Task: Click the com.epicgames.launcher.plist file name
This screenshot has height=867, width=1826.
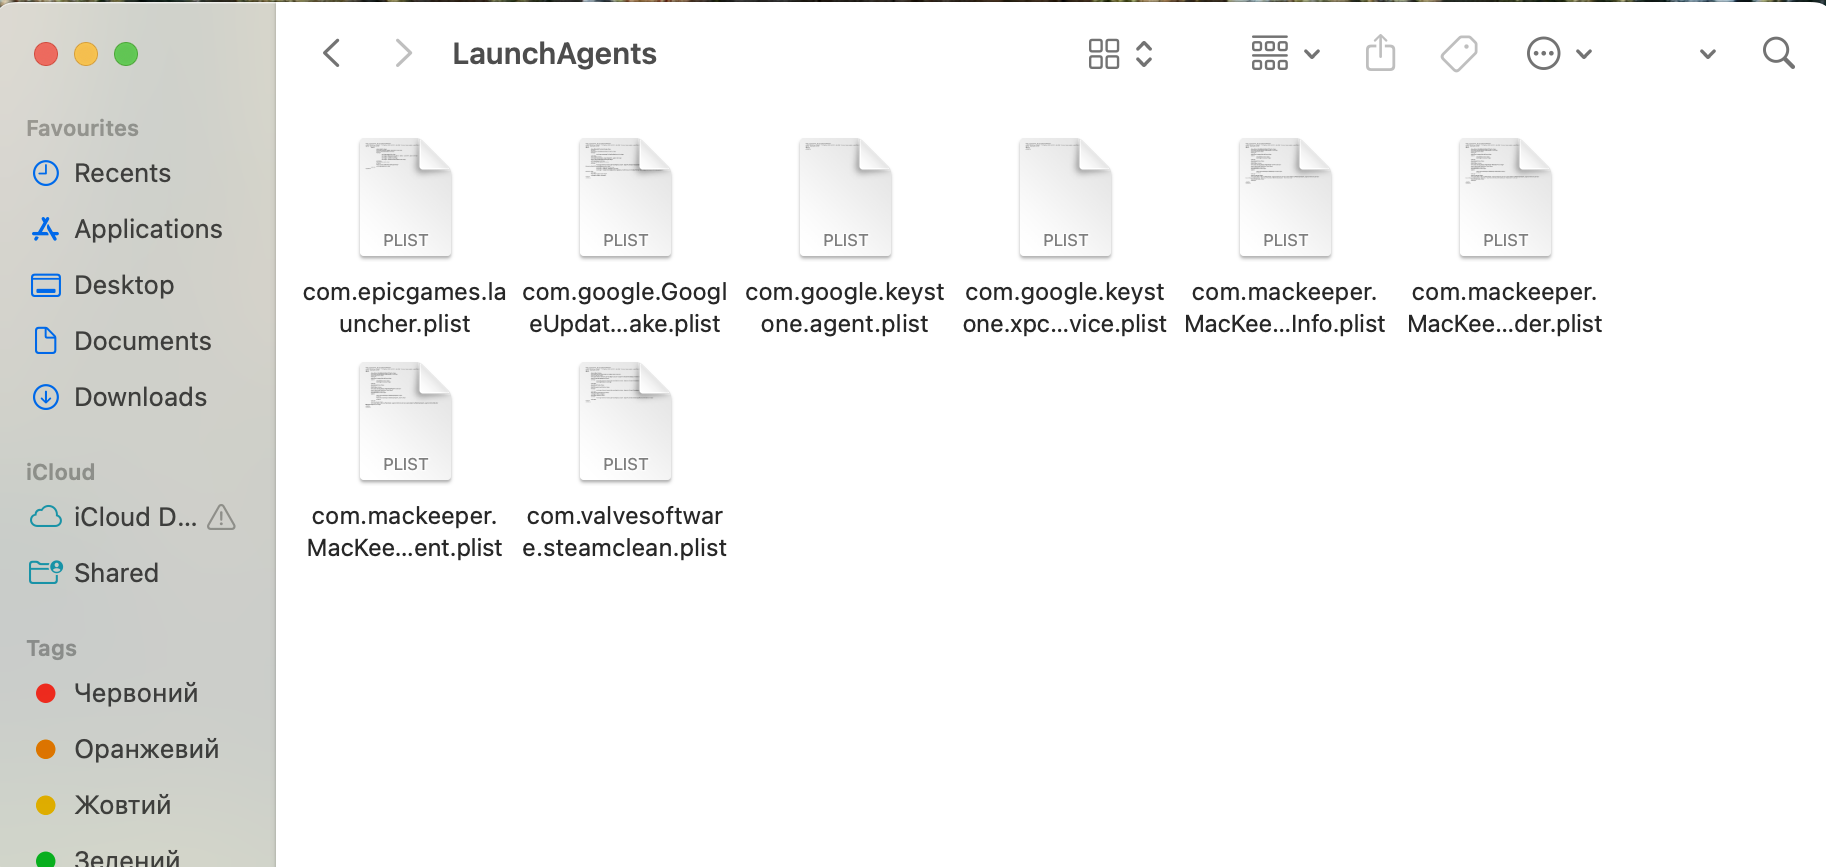Action: (x=405, y=308)
